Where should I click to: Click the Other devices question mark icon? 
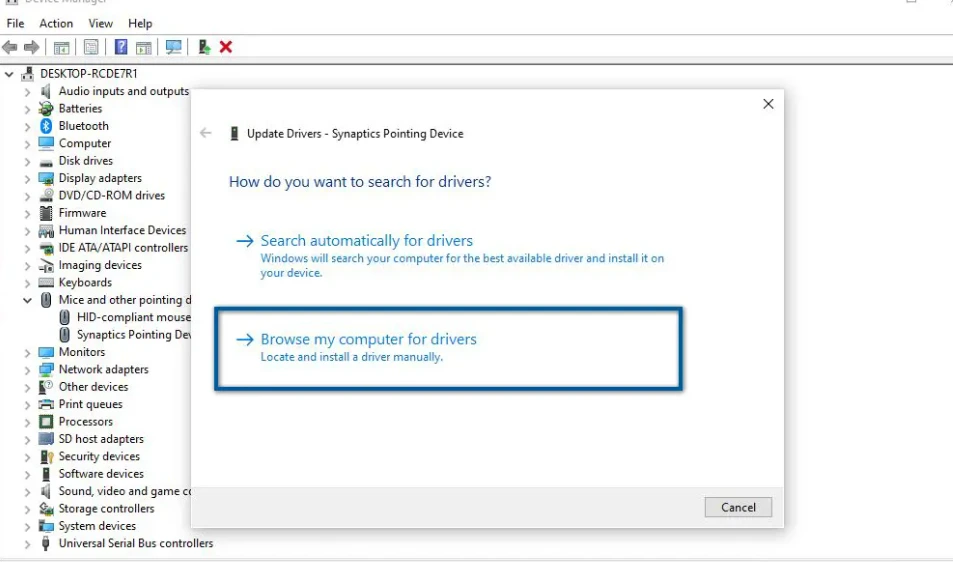tap(46, 387)
